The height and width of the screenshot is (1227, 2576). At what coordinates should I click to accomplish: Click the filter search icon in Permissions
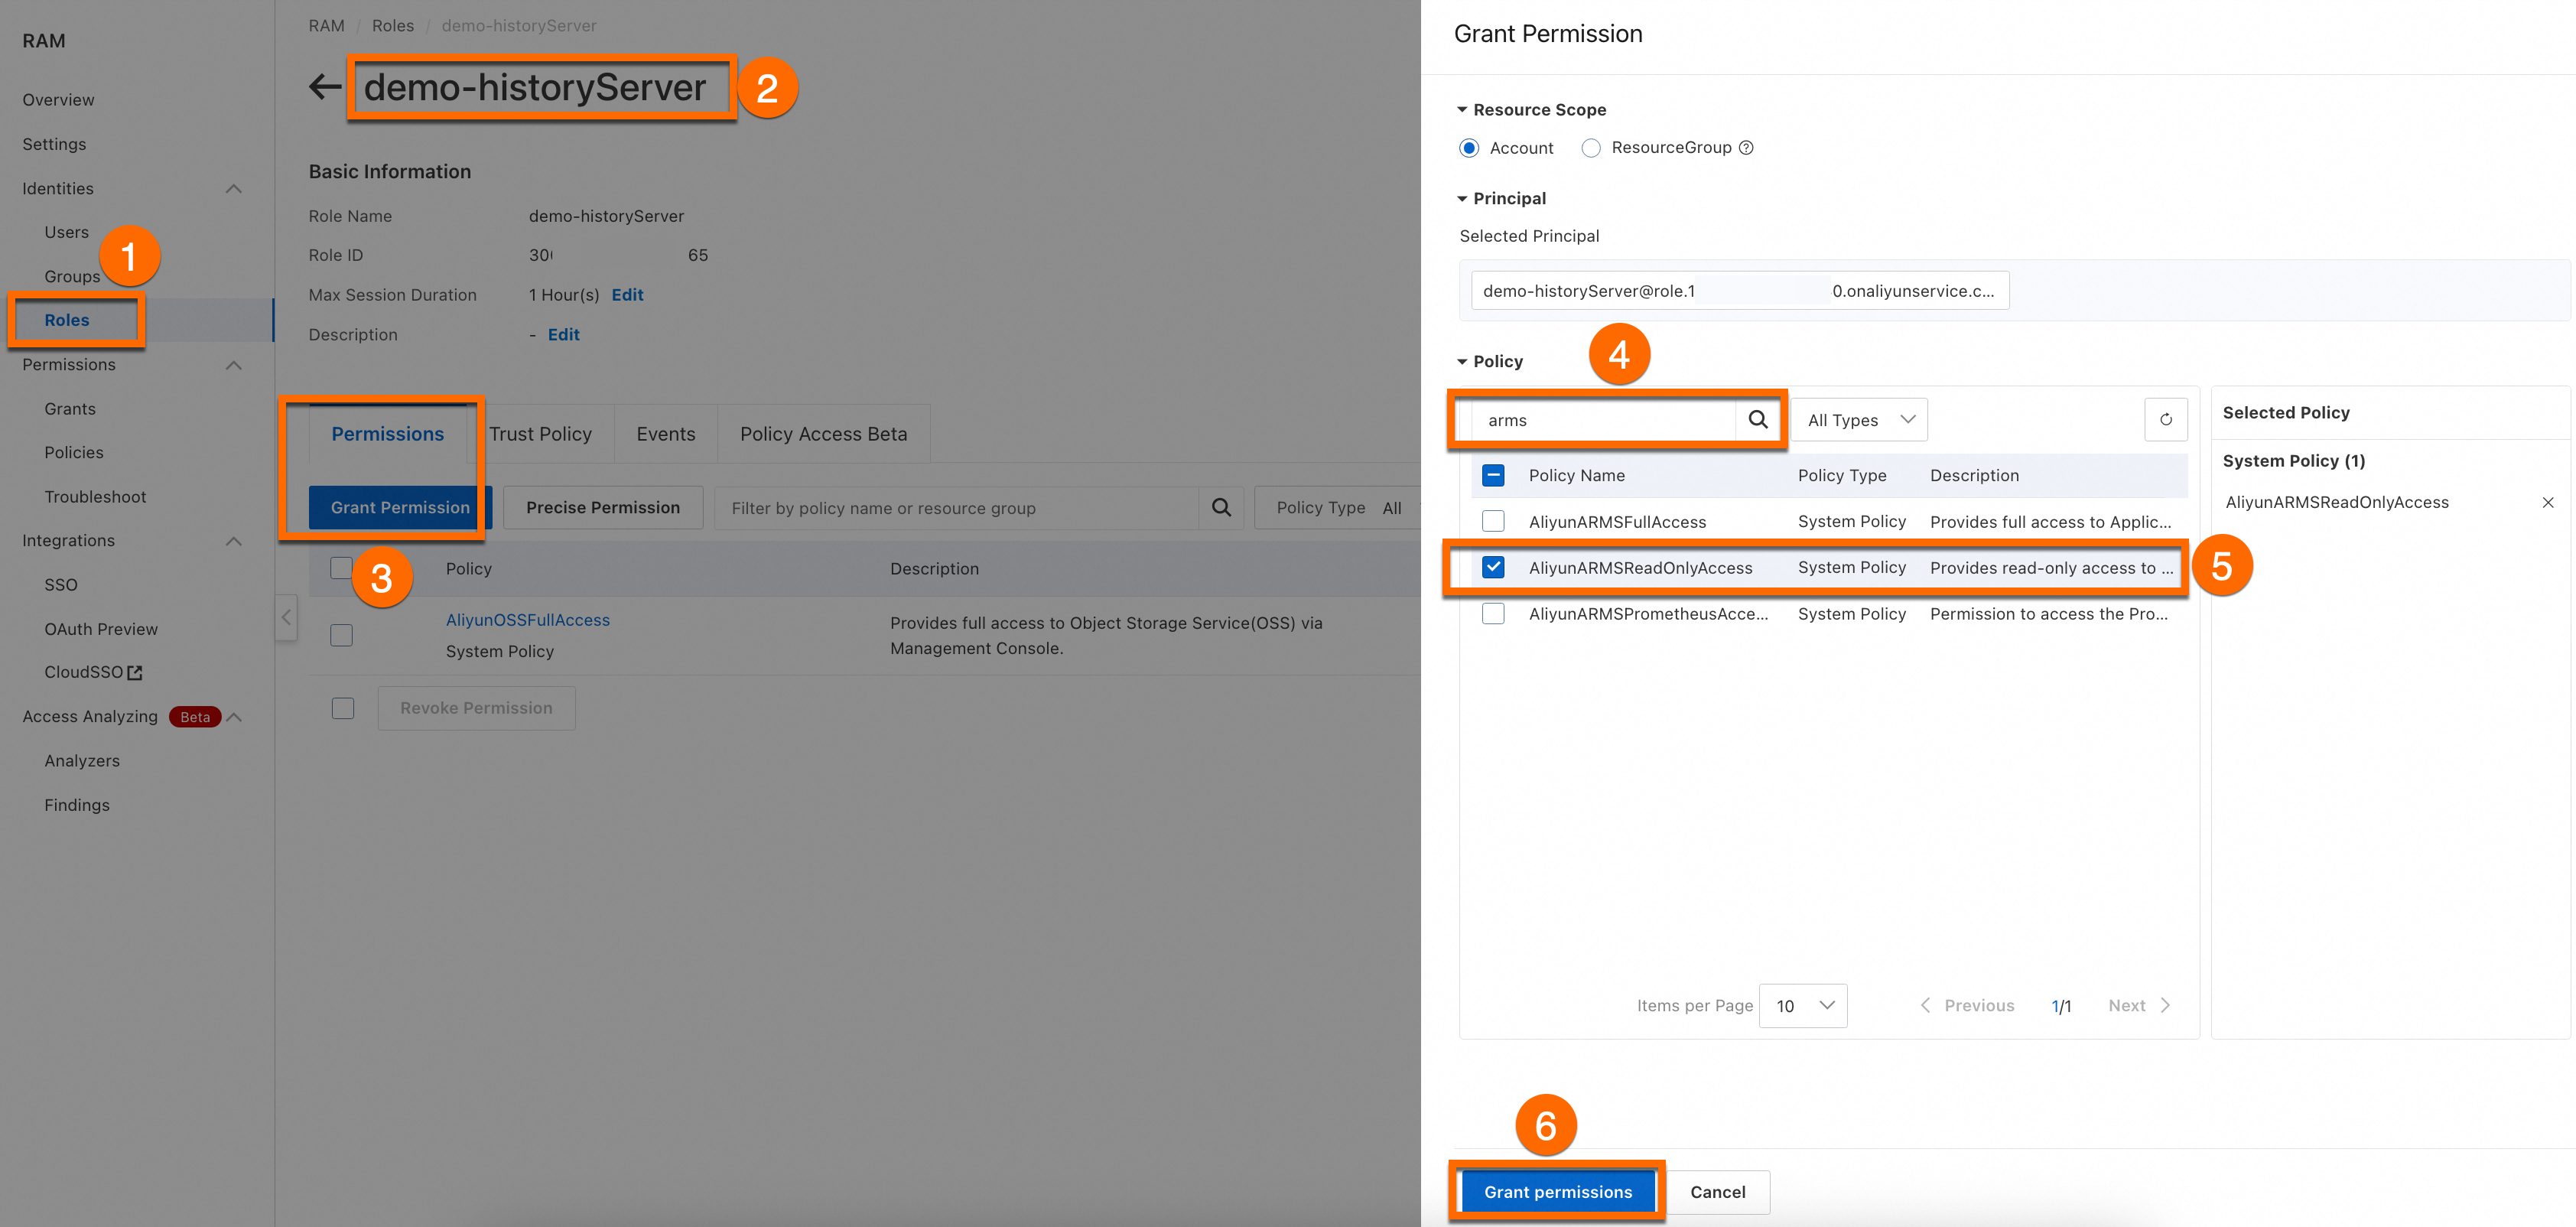(1221, 508)
